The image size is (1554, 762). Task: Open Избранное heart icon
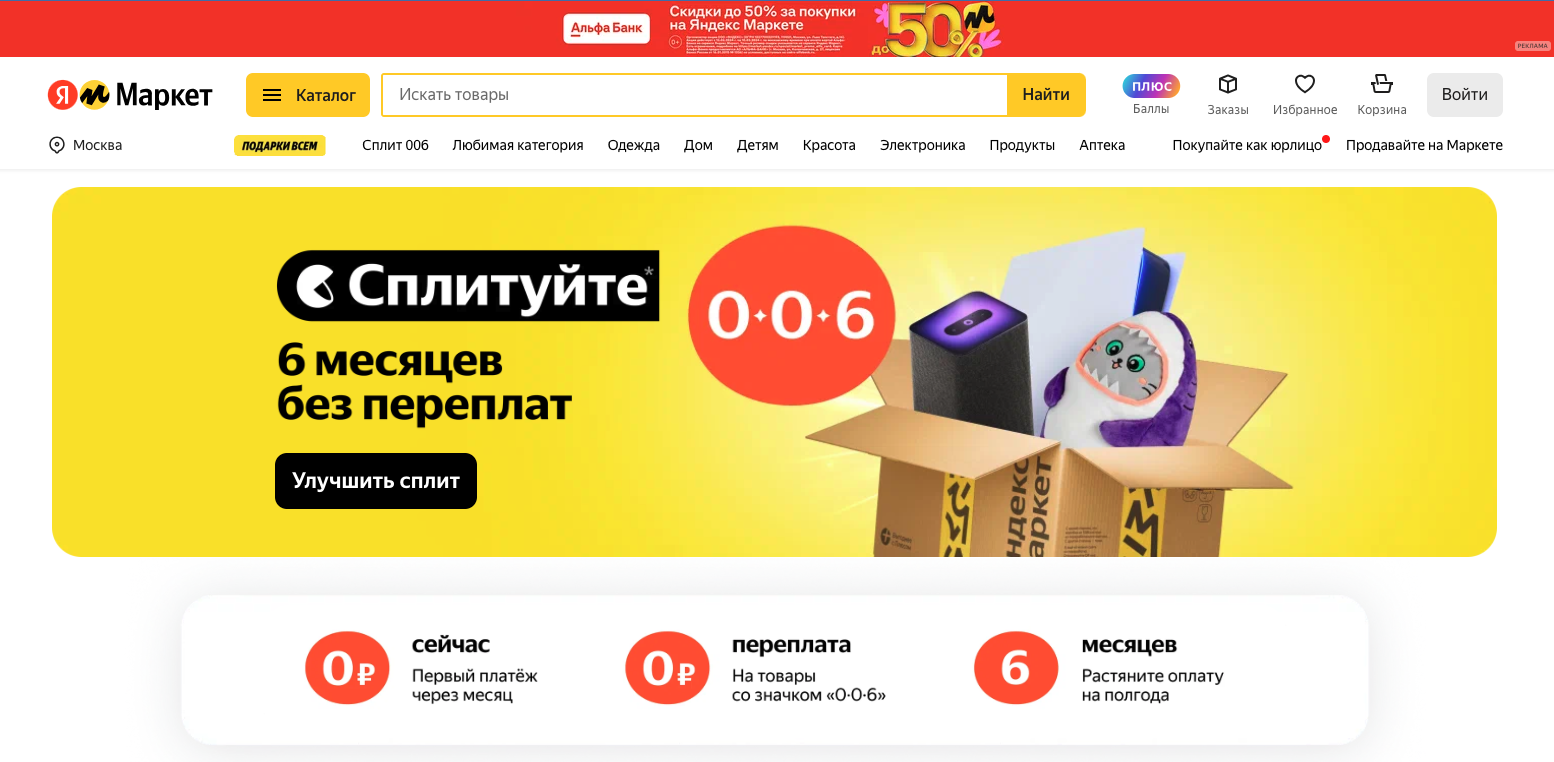pos(1305,84)
